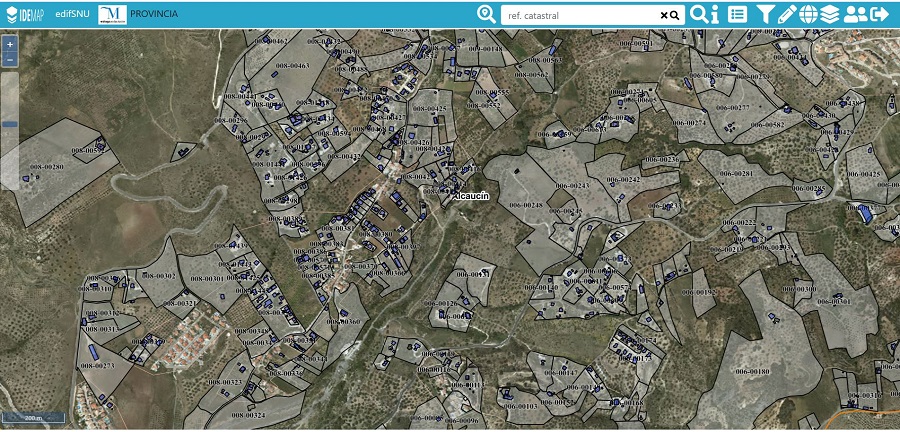Select parcel 008-00273 on the map
Screen dimensions: 900x432
pyautogui.click(x=98, y=365)
